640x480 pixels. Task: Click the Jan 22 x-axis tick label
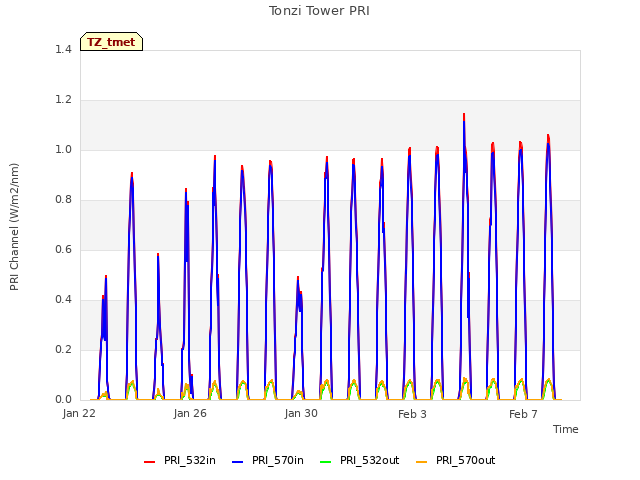point(79,413)
